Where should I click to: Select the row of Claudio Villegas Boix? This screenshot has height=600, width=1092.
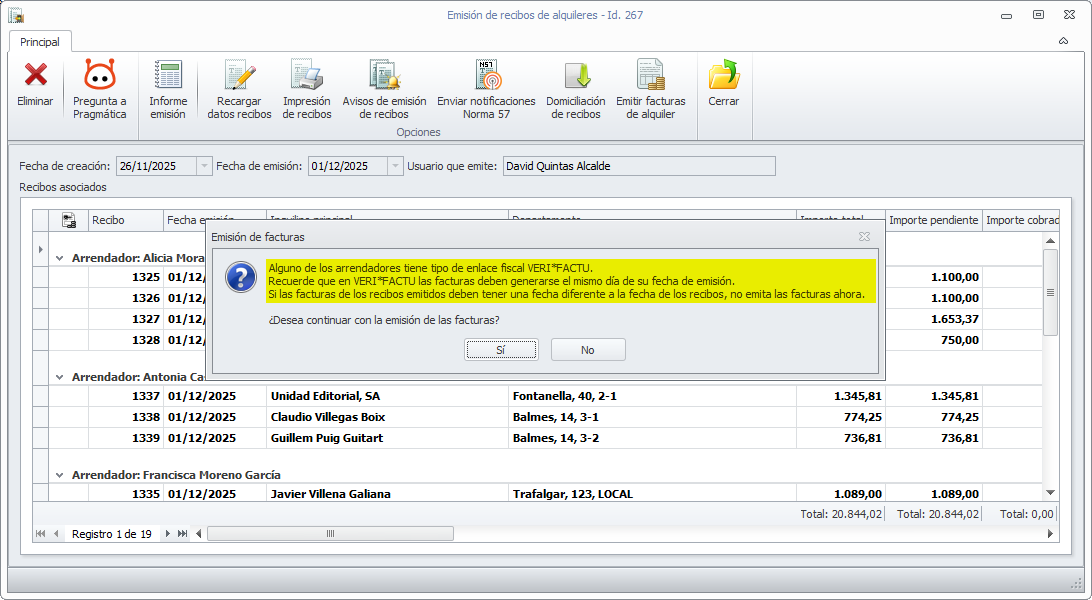click(x=545, y=417)
